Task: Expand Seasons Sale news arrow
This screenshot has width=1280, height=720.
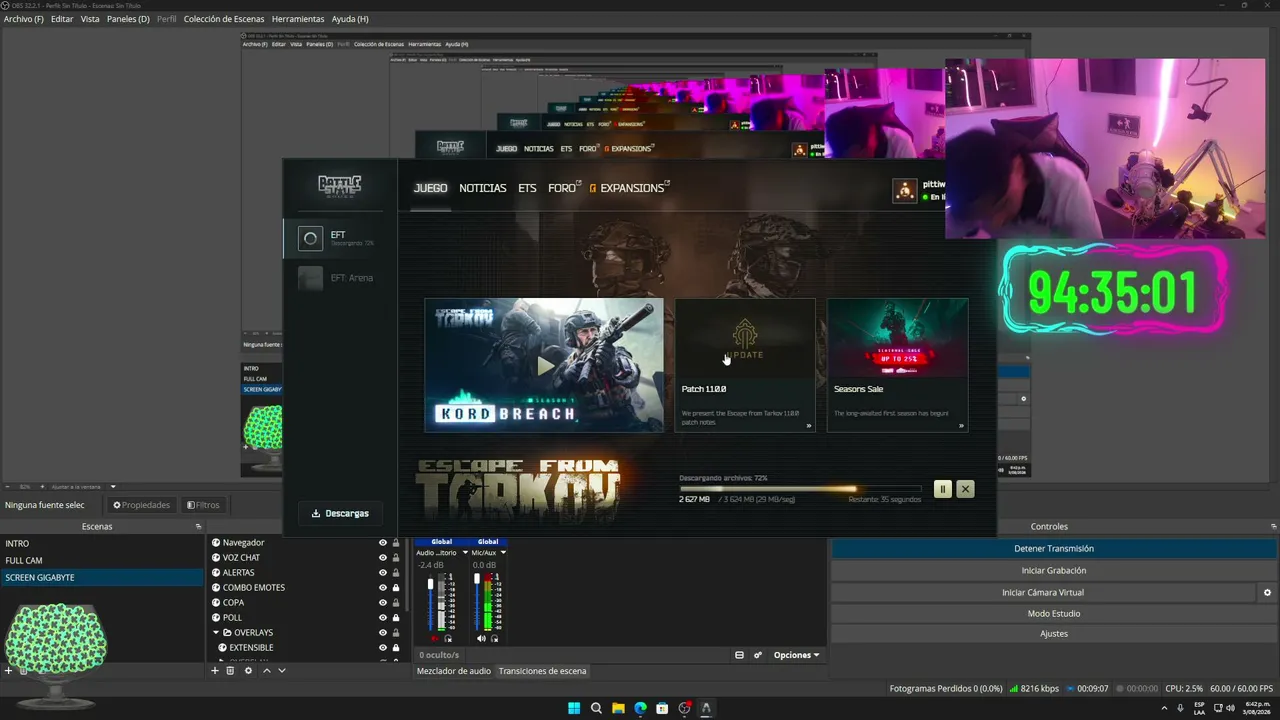Action: pos(961,426)
